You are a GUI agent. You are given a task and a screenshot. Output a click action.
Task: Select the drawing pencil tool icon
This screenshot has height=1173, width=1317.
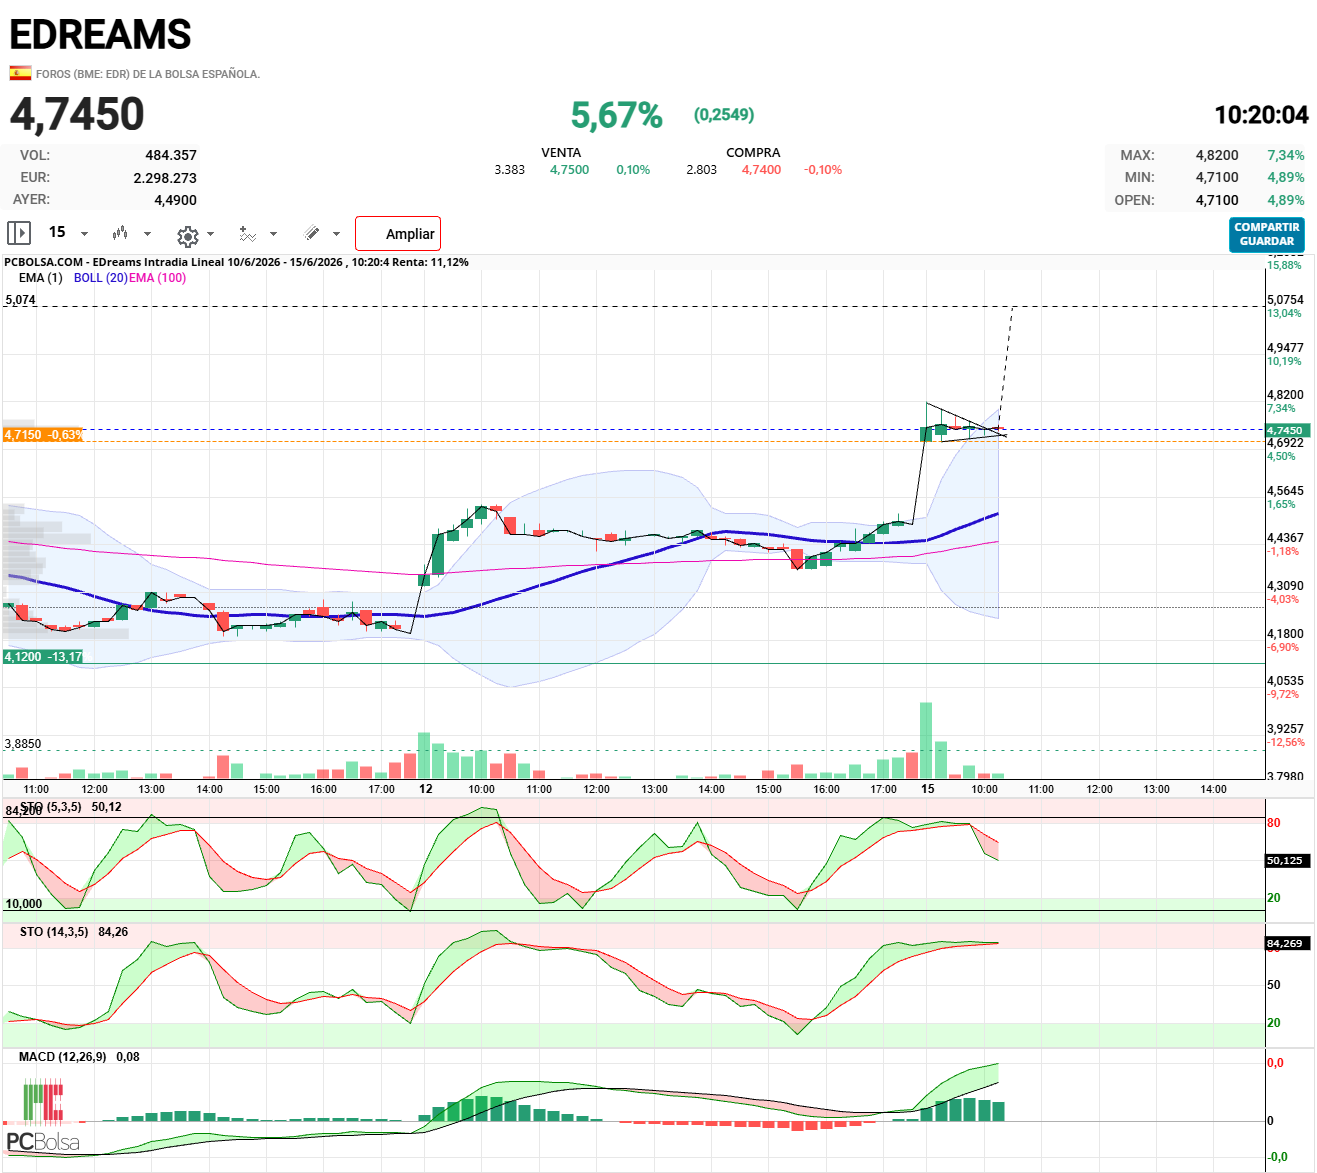tap(312, 233)
